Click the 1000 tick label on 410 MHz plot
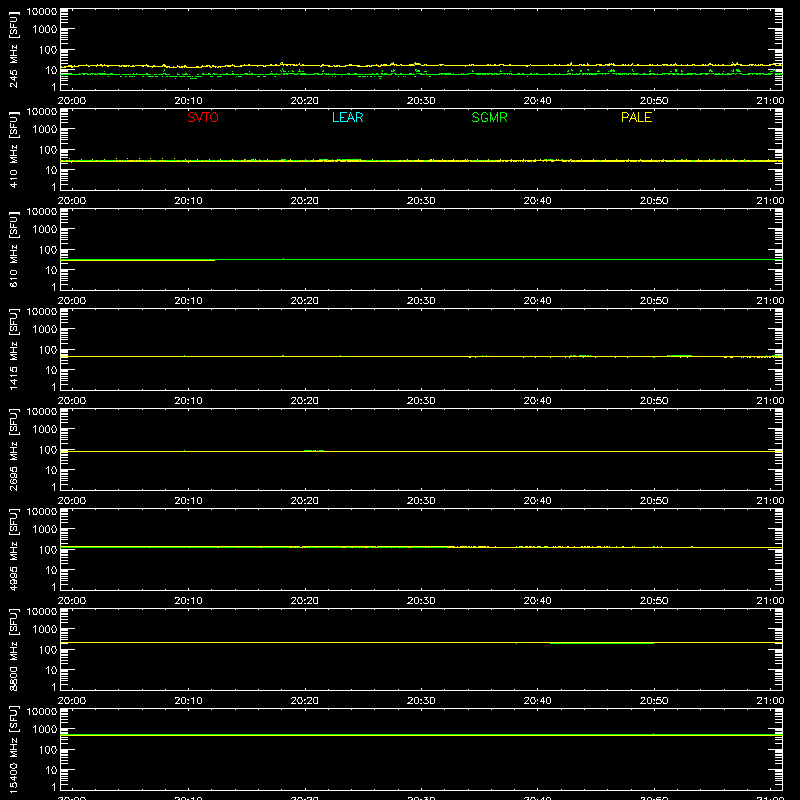The width and height of the screenshot is (800, 800). (x=45, y=130)
